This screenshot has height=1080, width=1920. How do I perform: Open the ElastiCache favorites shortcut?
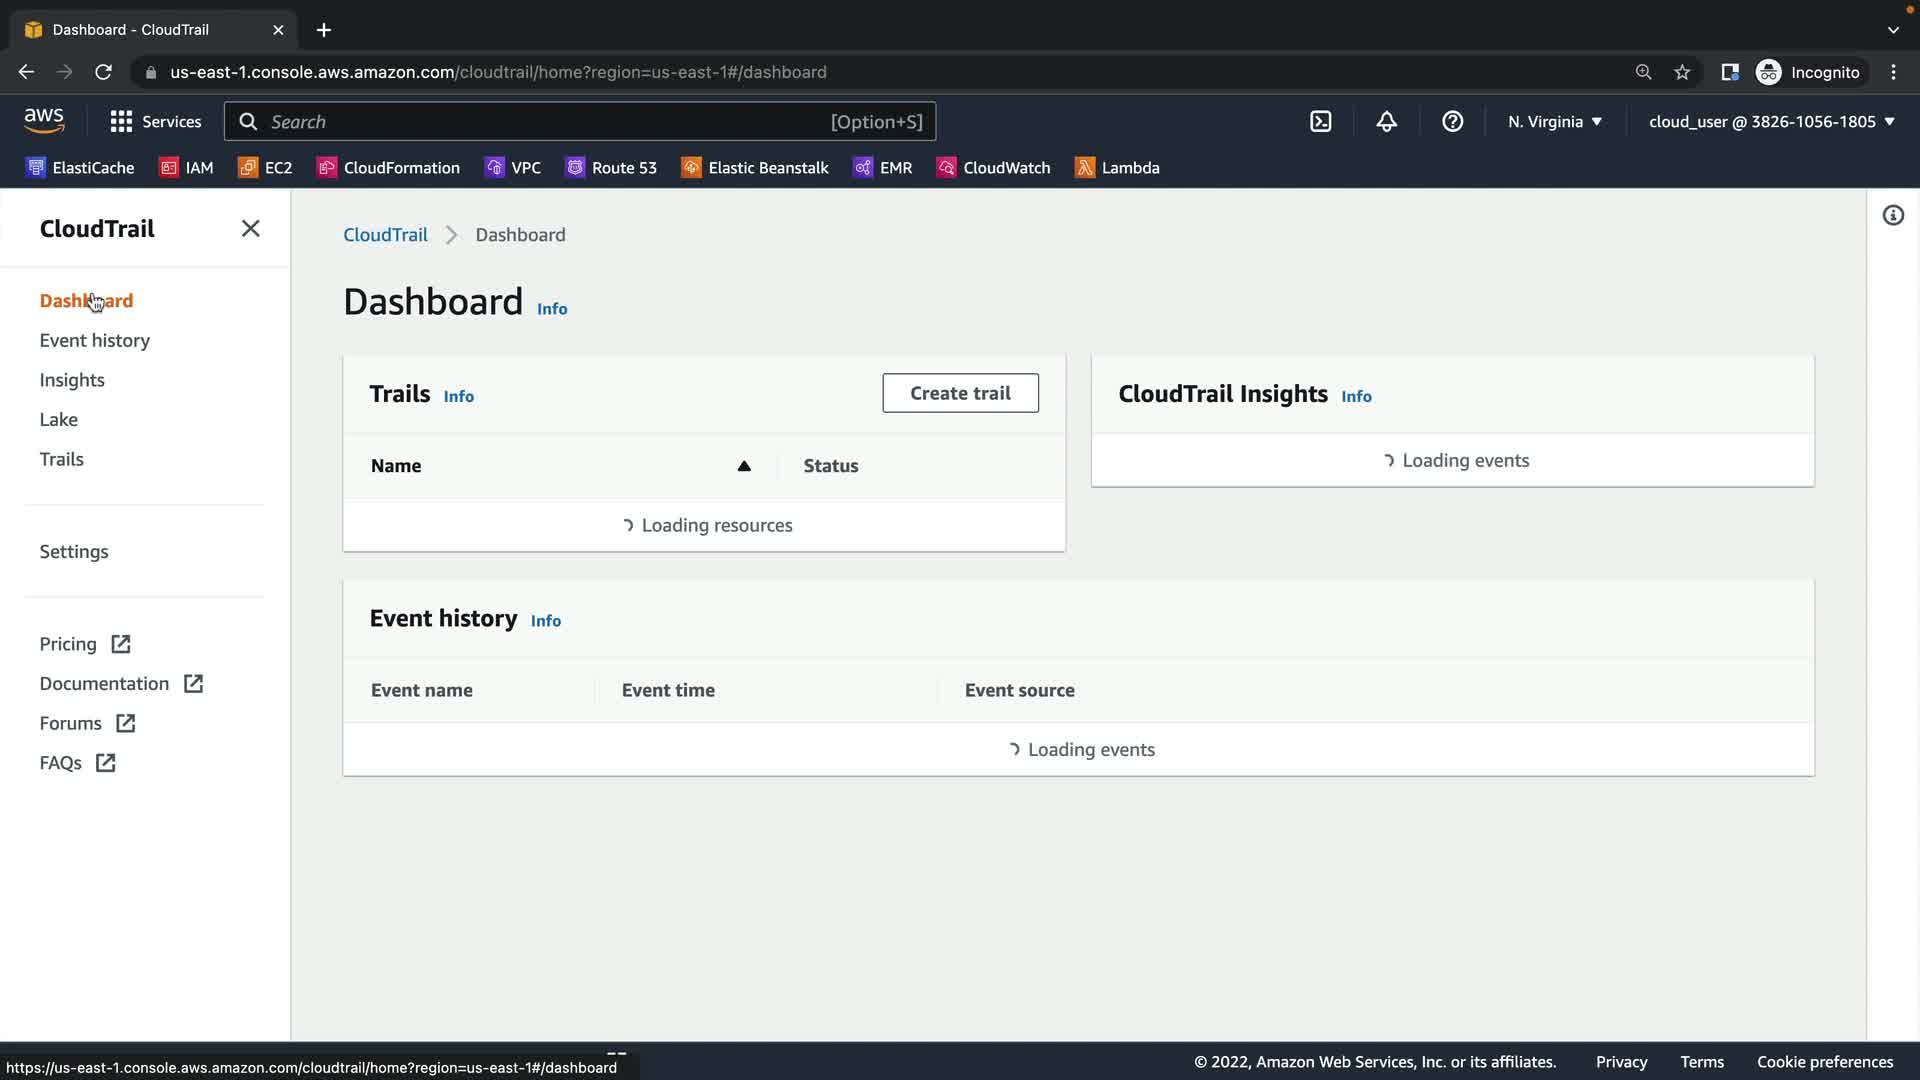[80, 168]
